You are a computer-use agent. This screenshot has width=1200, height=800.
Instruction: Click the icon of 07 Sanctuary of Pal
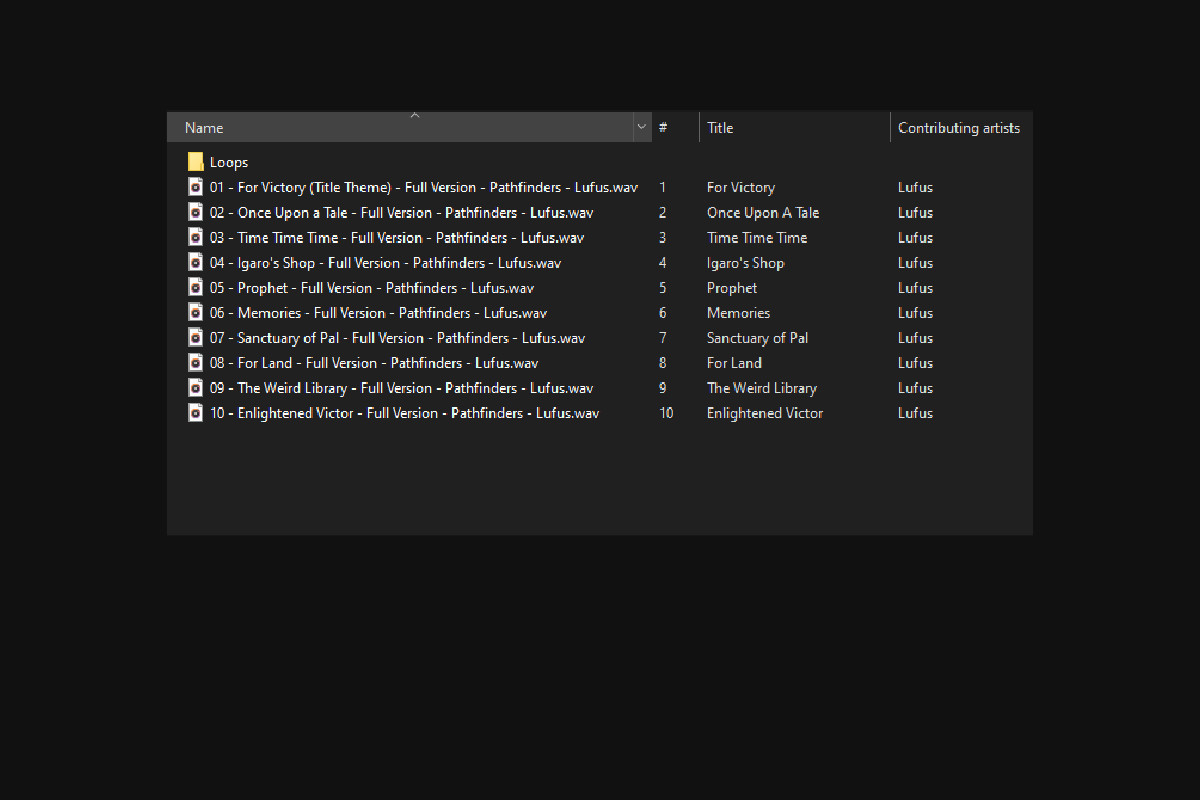click(x=196, y=337)
